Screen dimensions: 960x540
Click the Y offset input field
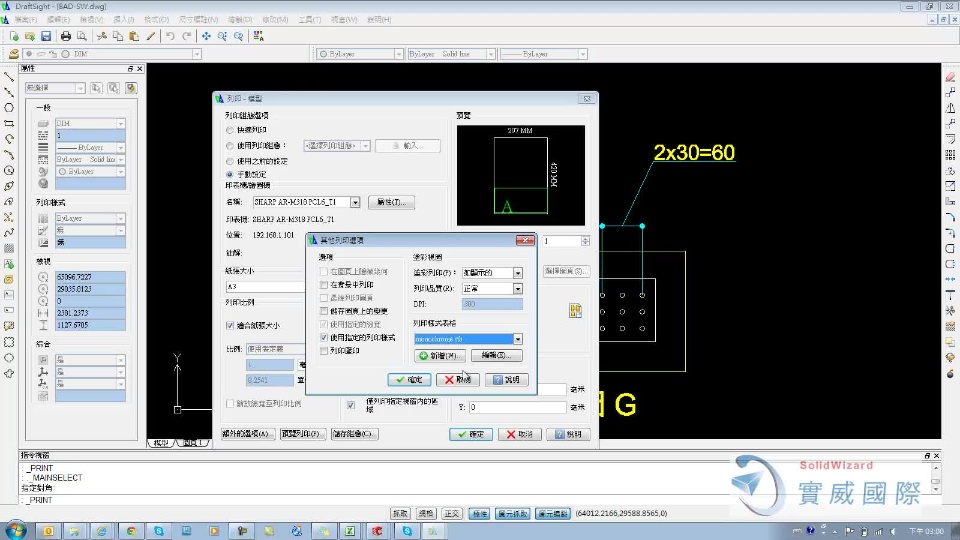tap(517, 408)
